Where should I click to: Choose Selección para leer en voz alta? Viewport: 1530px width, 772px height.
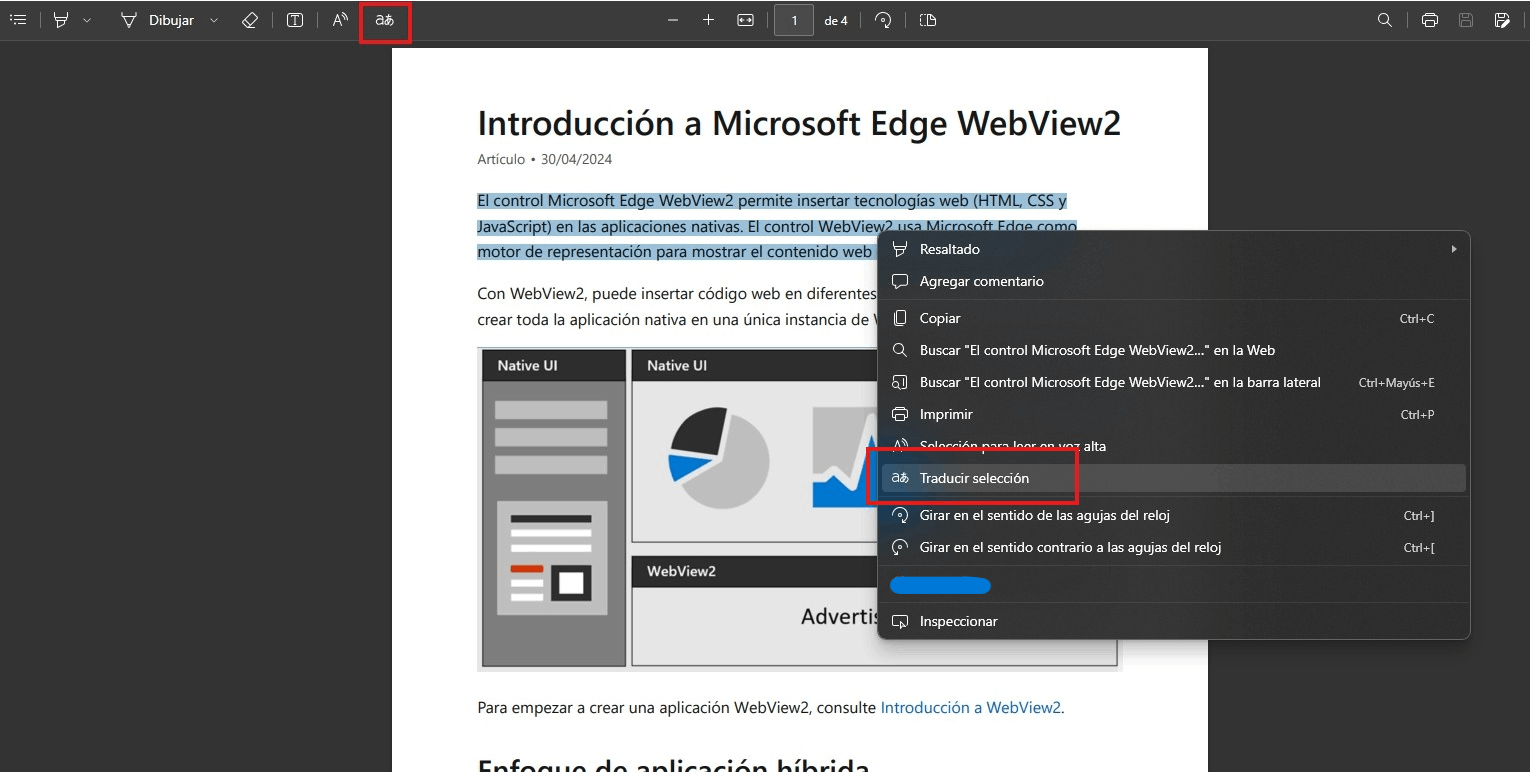click(1174, 446)
